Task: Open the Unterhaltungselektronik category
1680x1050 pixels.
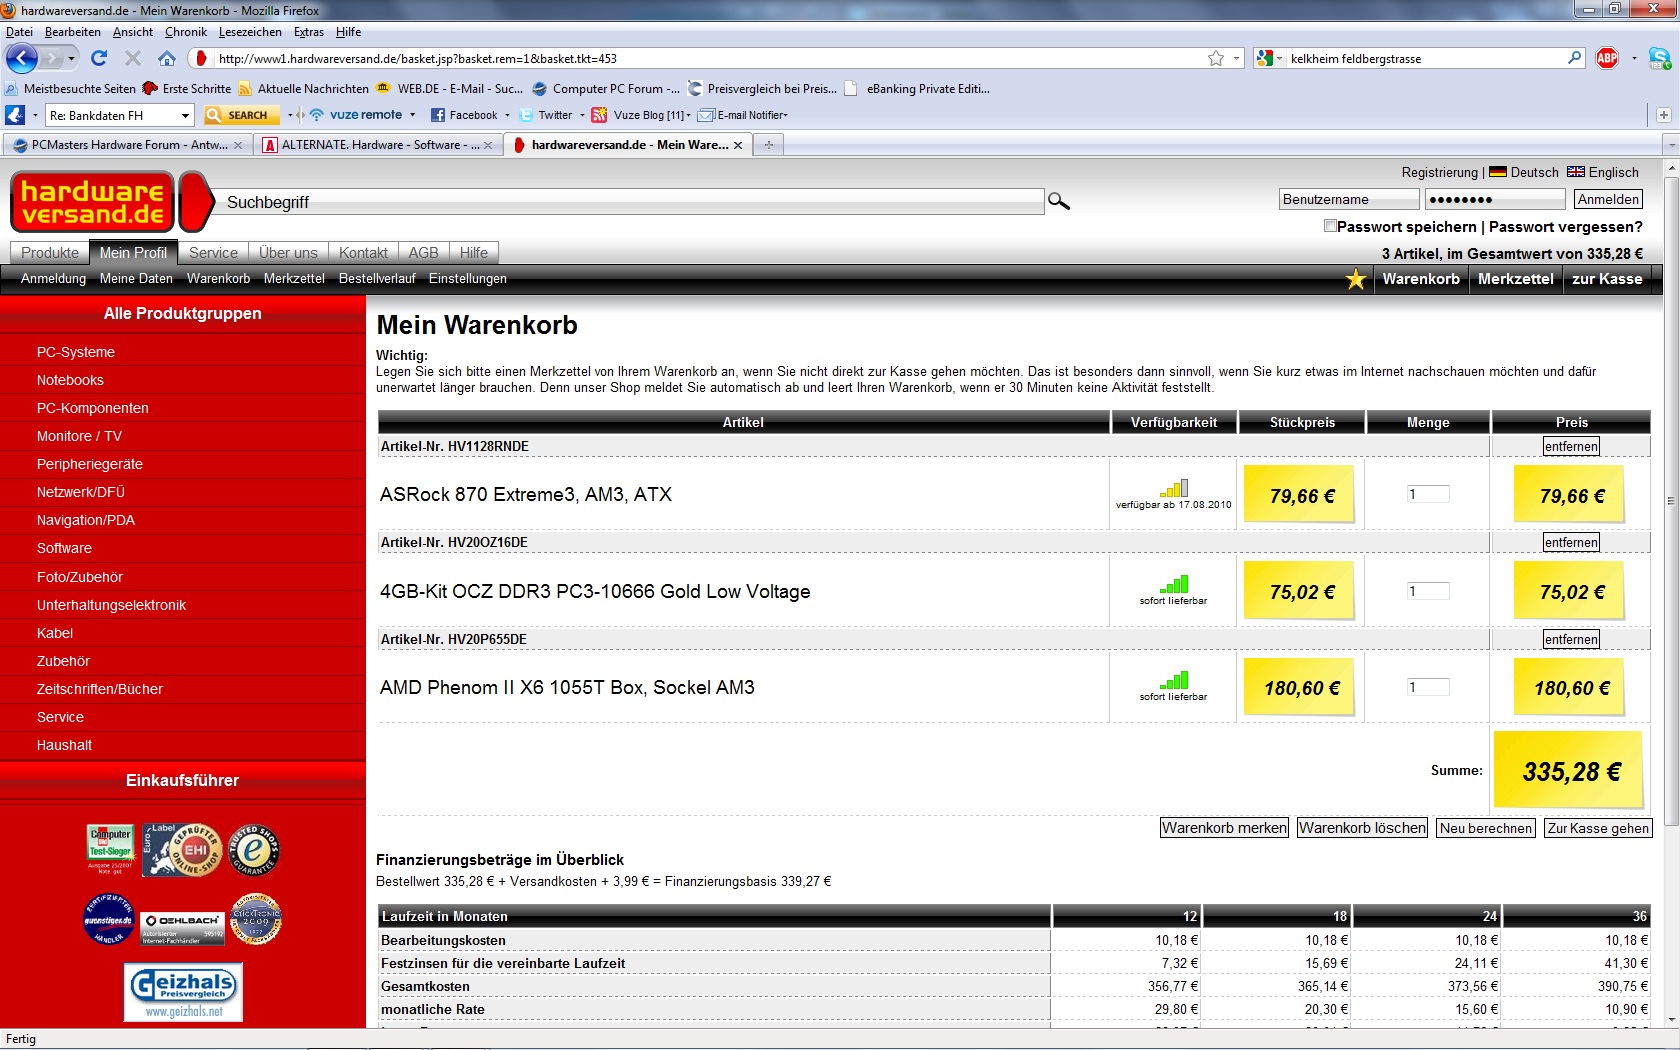Action: coord(111,605)
